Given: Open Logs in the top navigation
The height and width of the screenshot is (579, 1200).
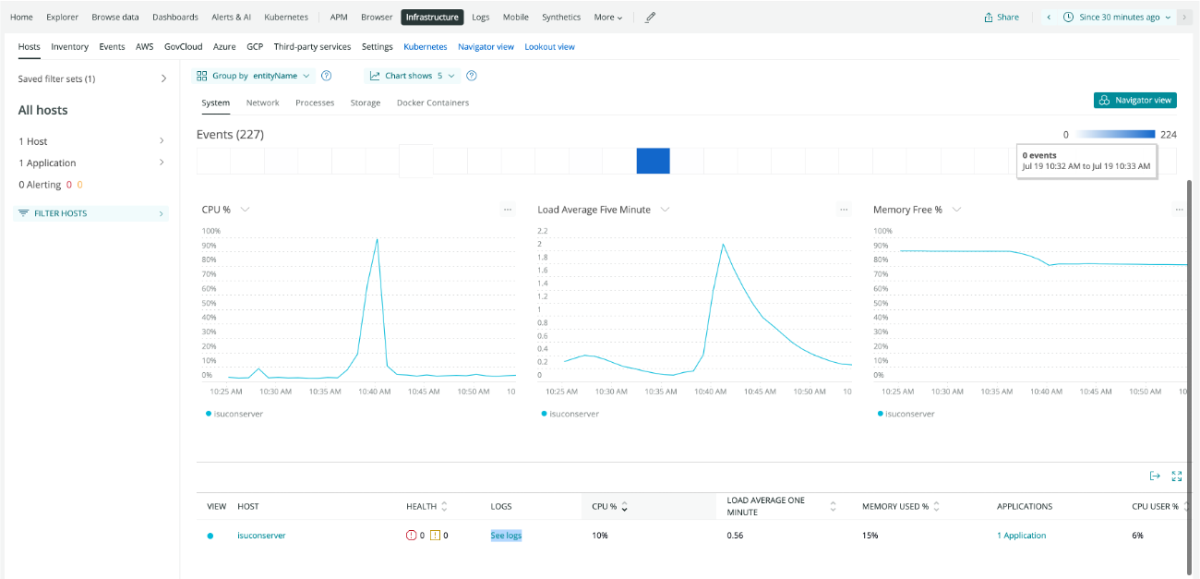Looking at the screenshot, I should coord(480,17).
